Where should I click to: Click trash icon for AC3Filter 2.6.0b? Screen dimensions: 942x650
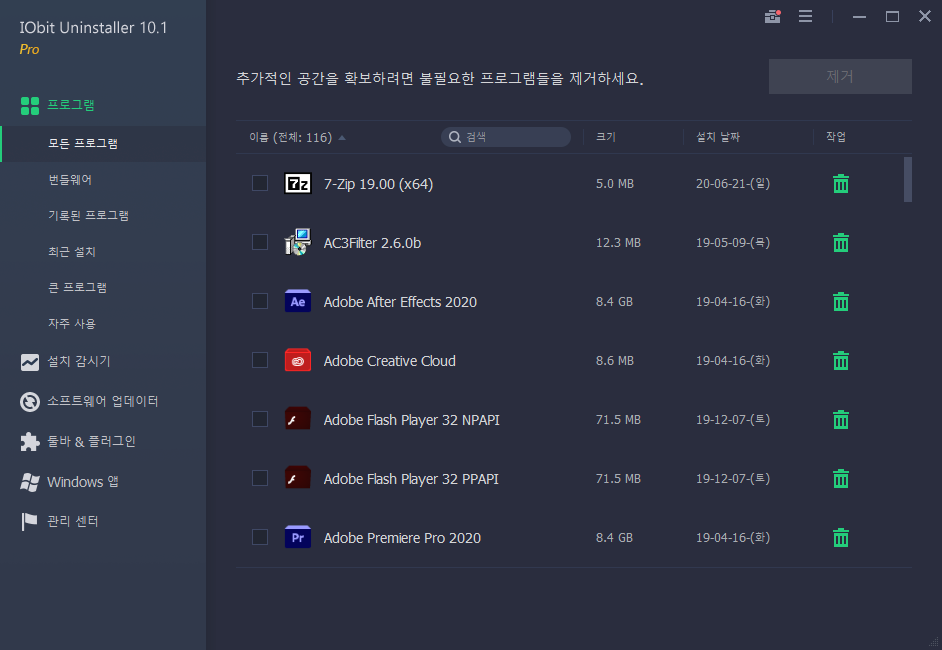840,243
